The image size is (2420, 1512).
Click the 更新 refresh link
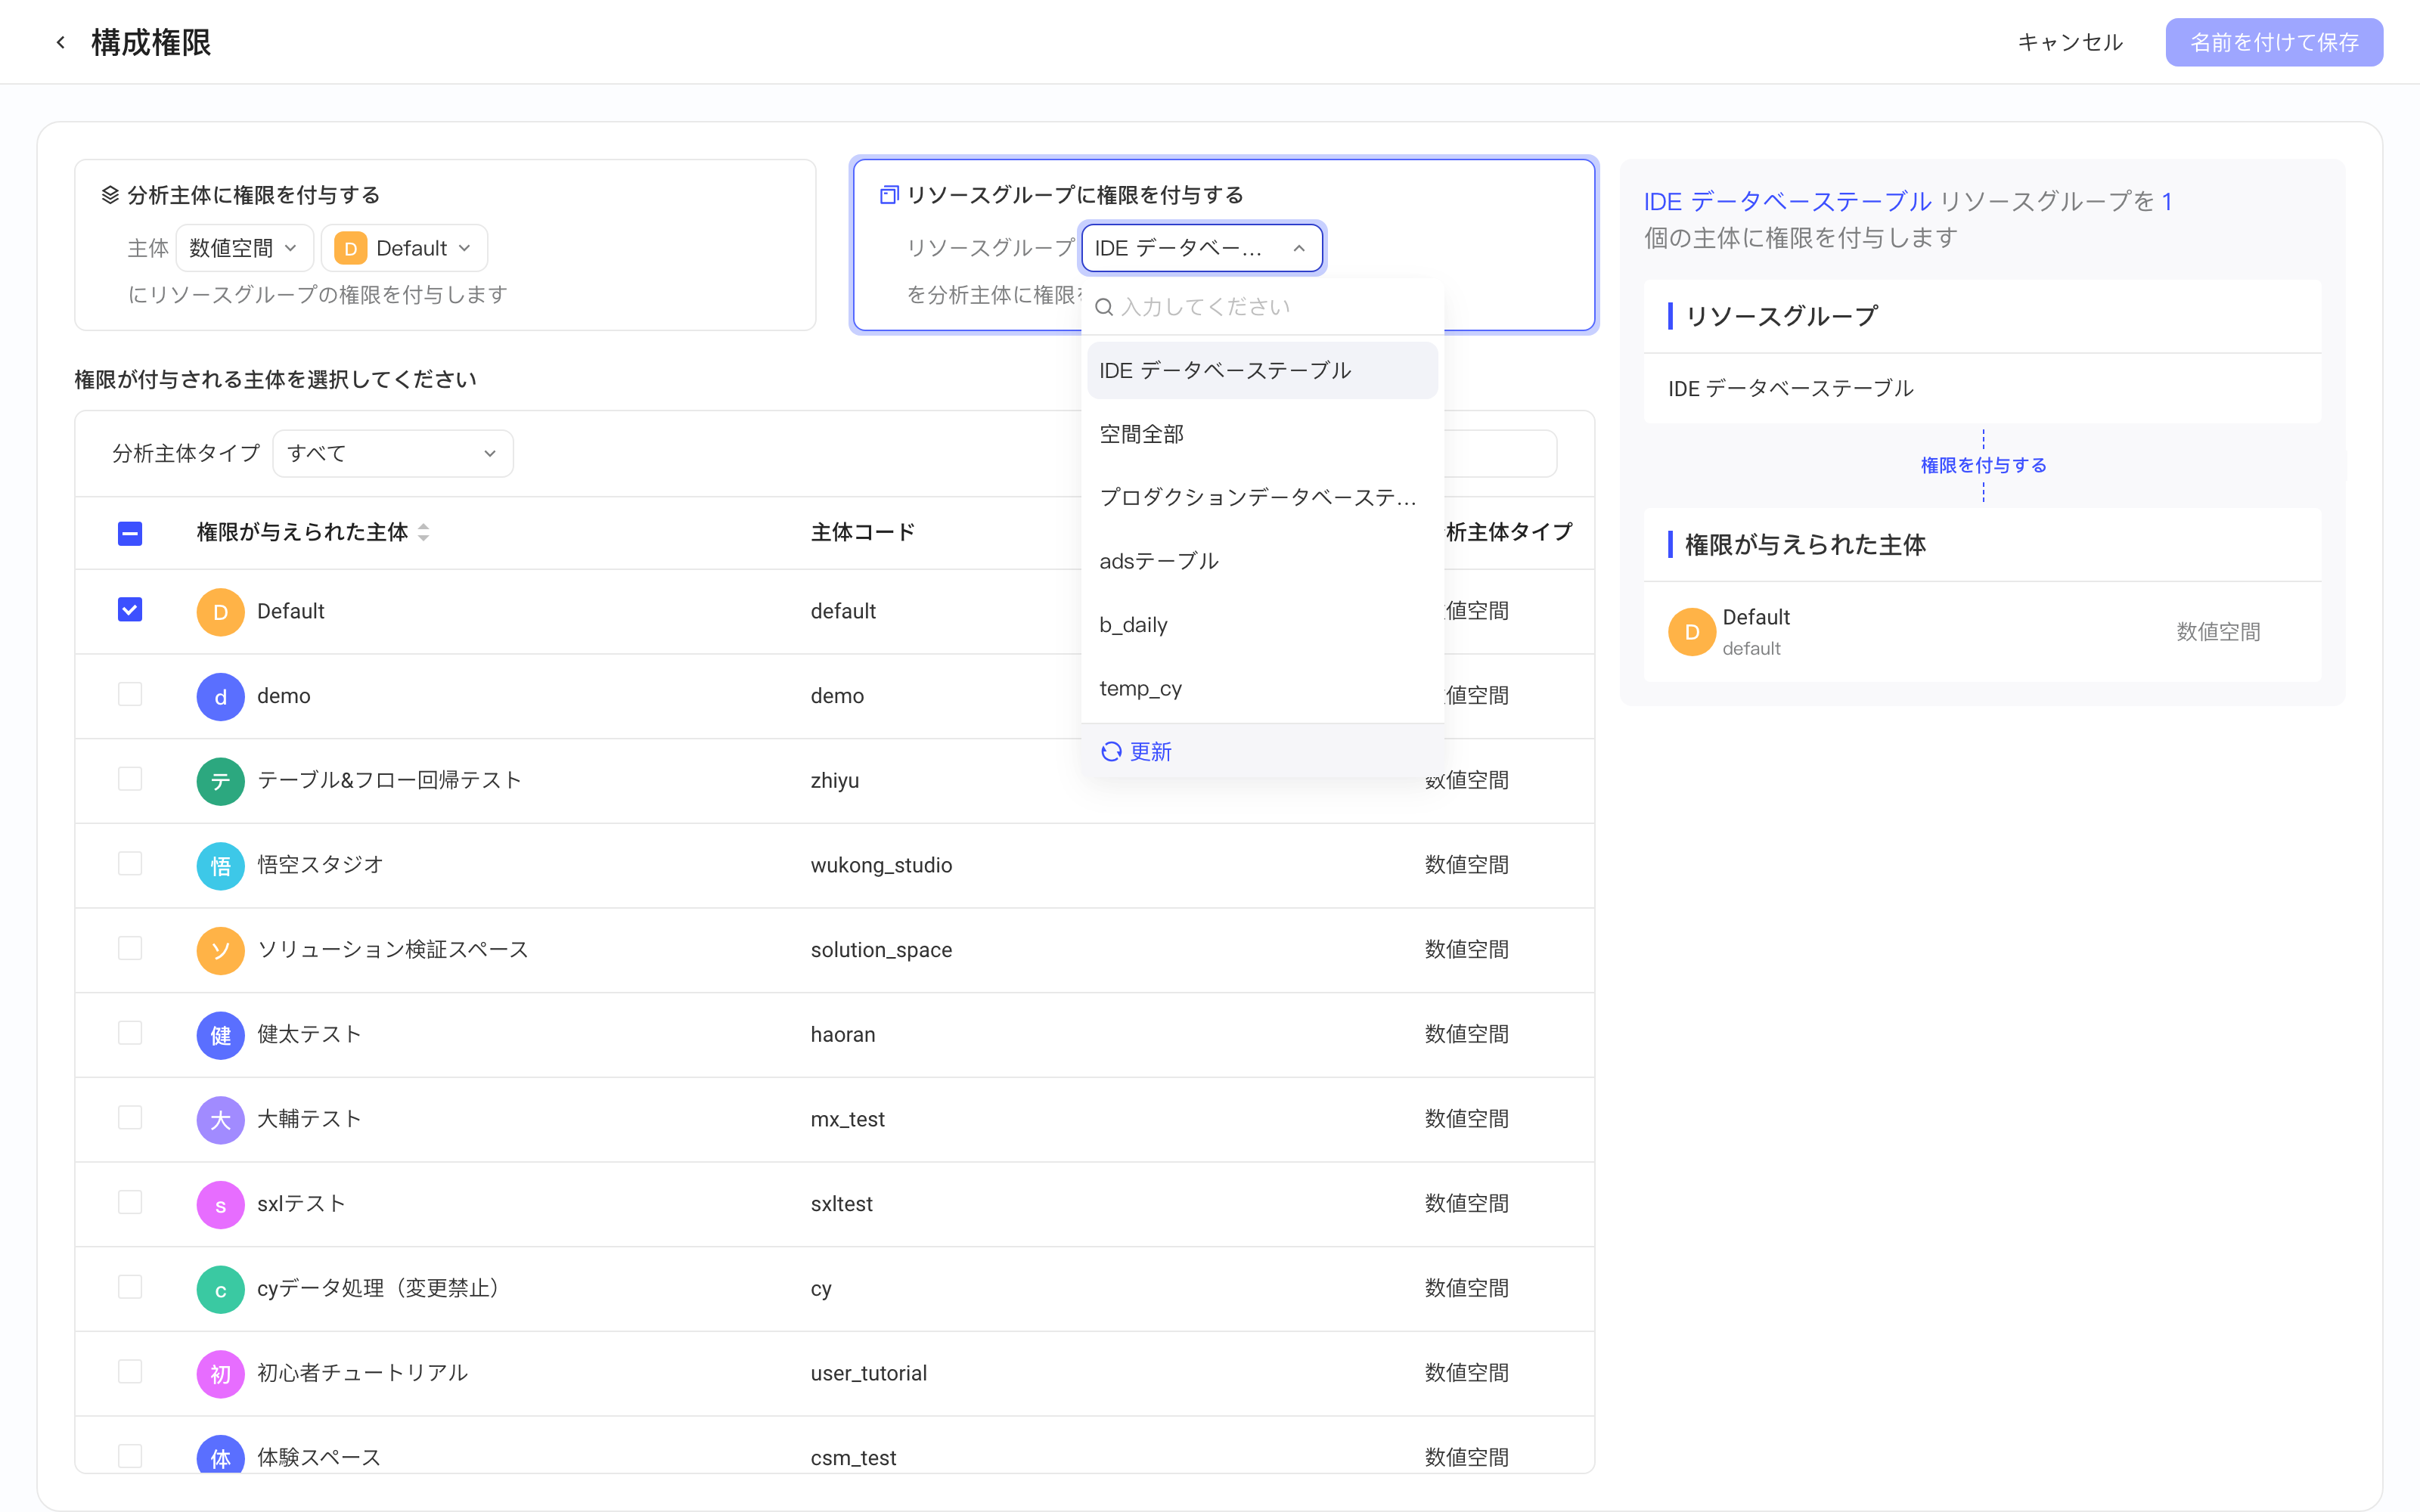[1136, 751]
